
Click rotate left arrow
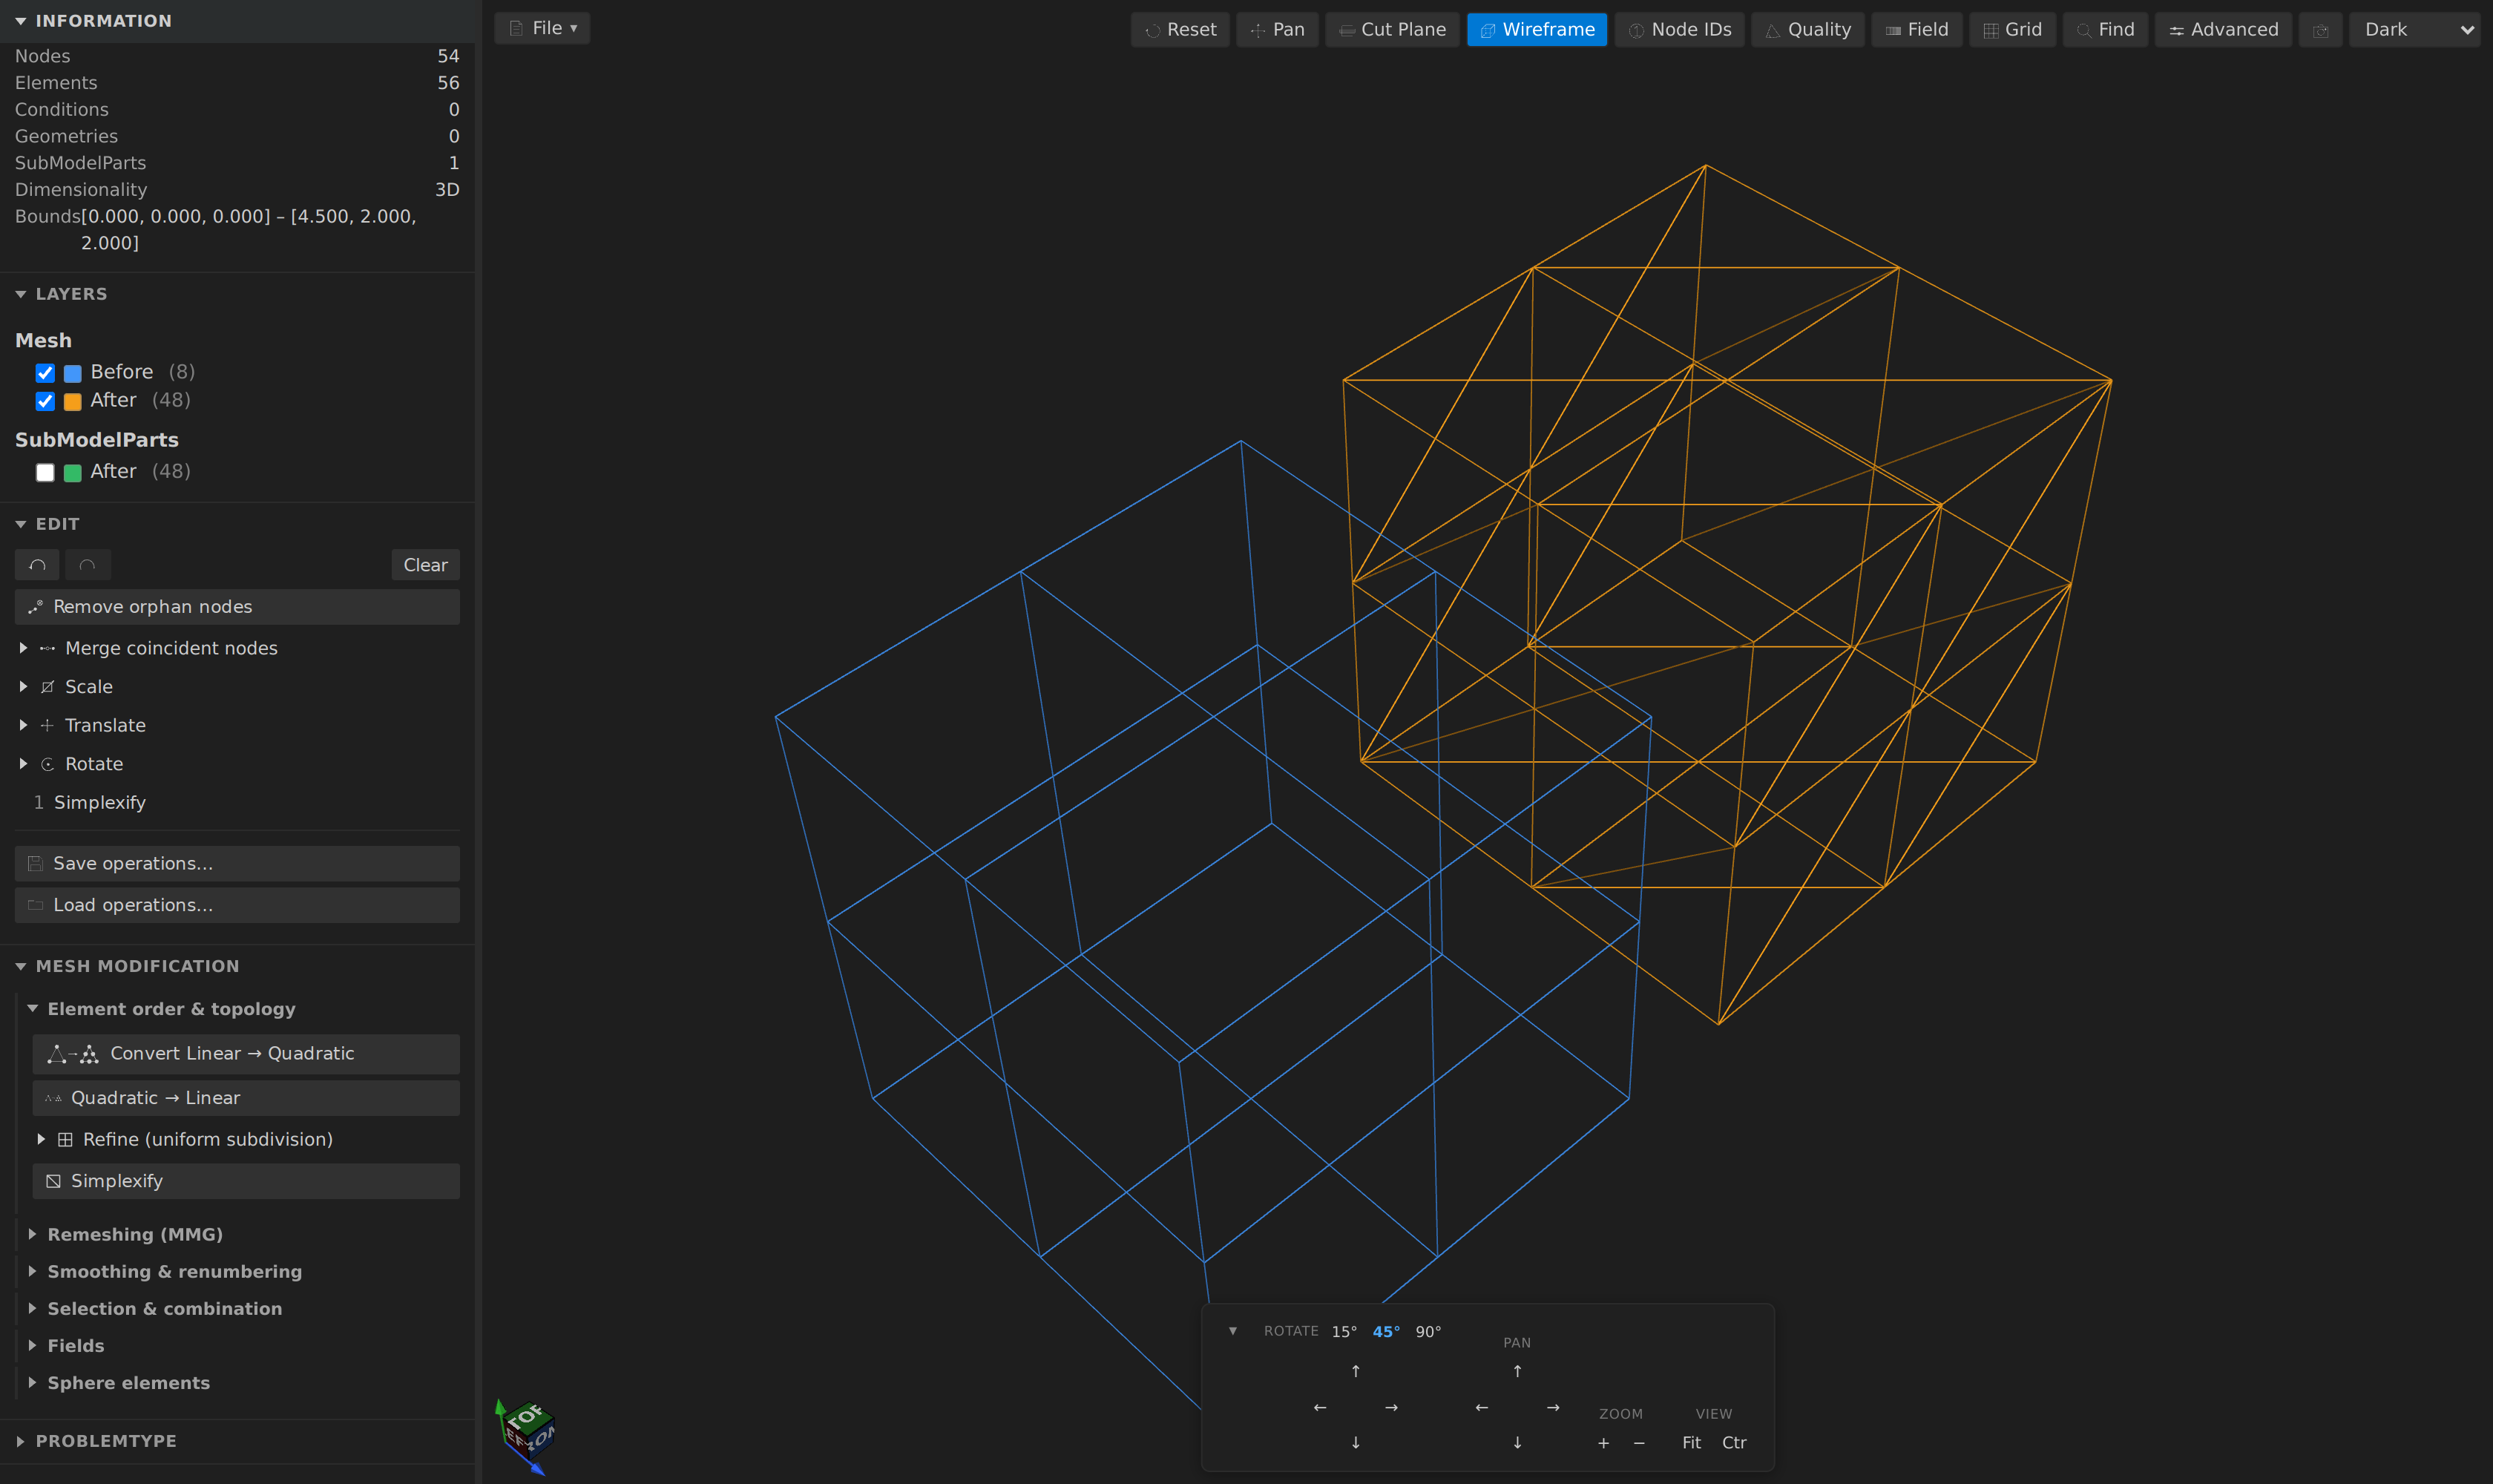point(1320,1407)
